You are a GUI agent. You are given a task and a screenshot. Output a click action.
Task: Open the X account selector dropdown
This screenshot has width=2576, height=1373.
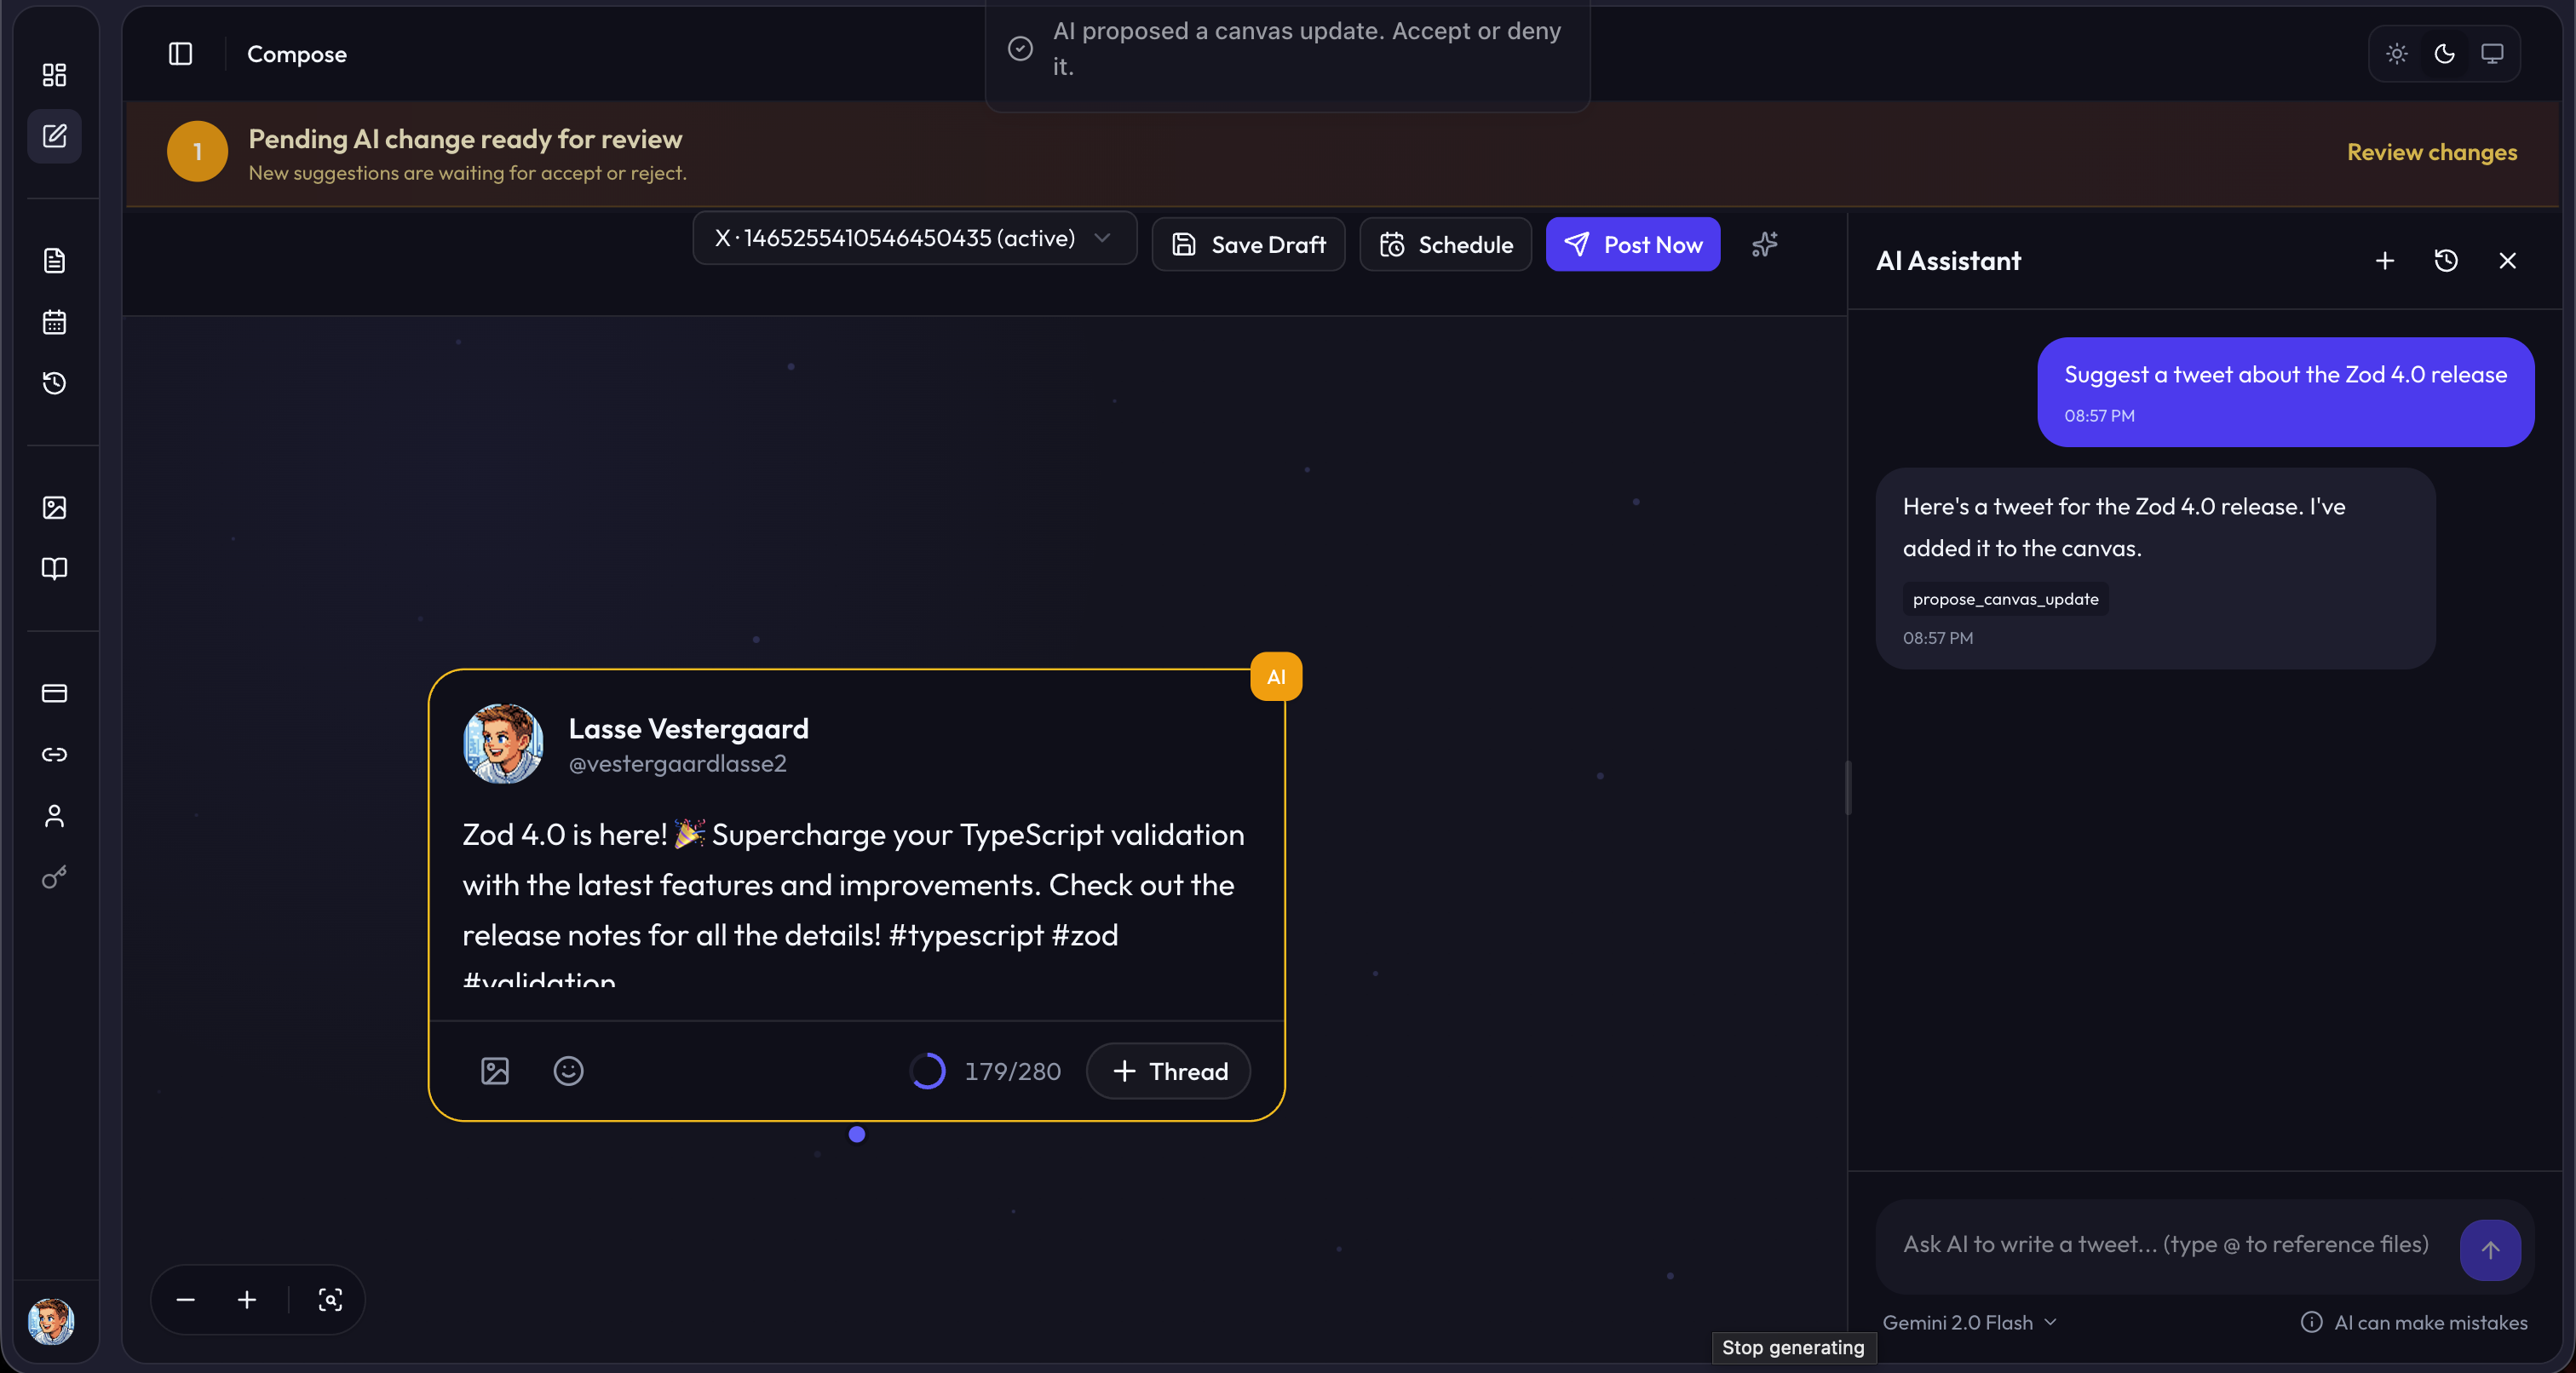coord(912,239)
